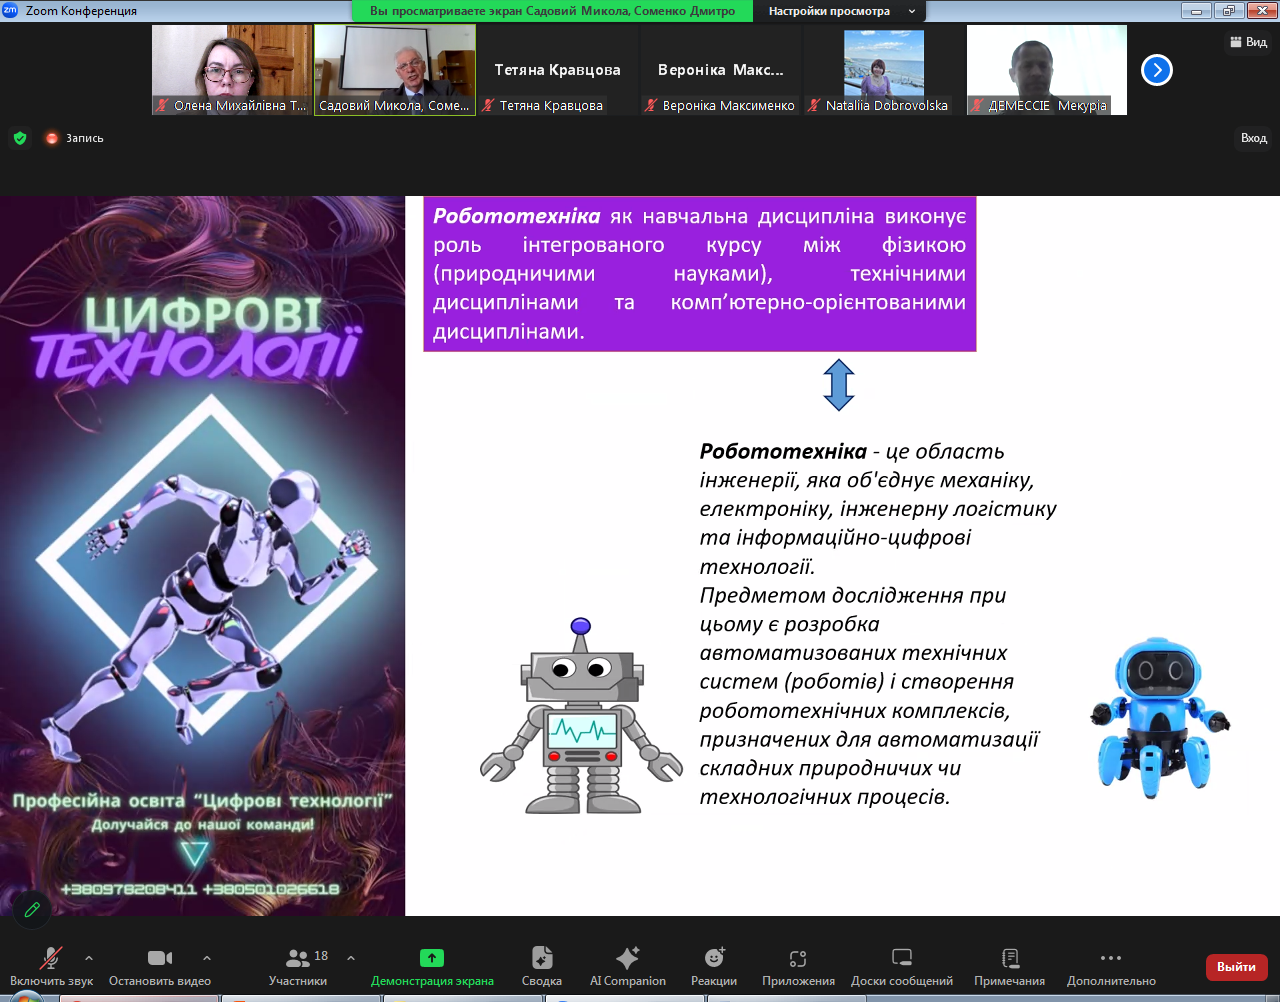The height and width of the screenshot is (1002, 1280).
Task: Unmute microphone with Включить звук
Action: (50, 958)
